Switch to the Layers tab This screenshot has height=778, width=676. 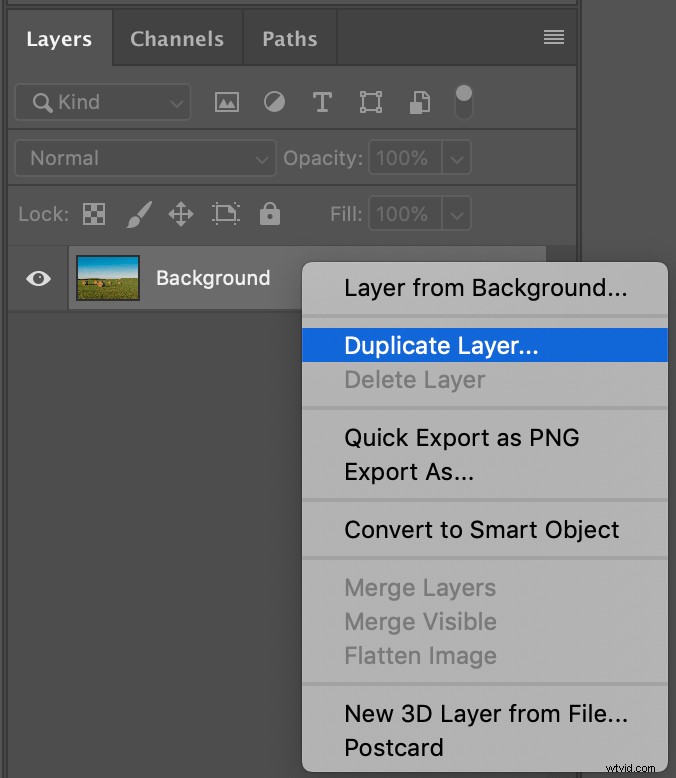[59, 39]
